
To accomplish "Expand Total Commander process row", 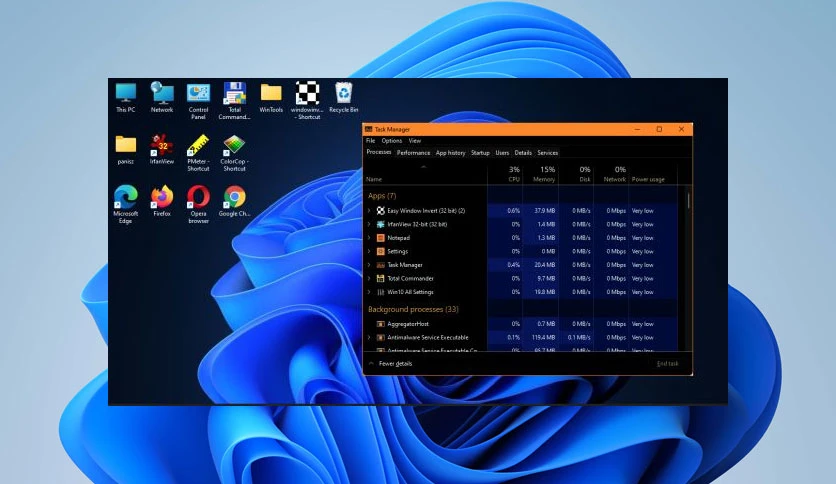I will pos(369,278).
